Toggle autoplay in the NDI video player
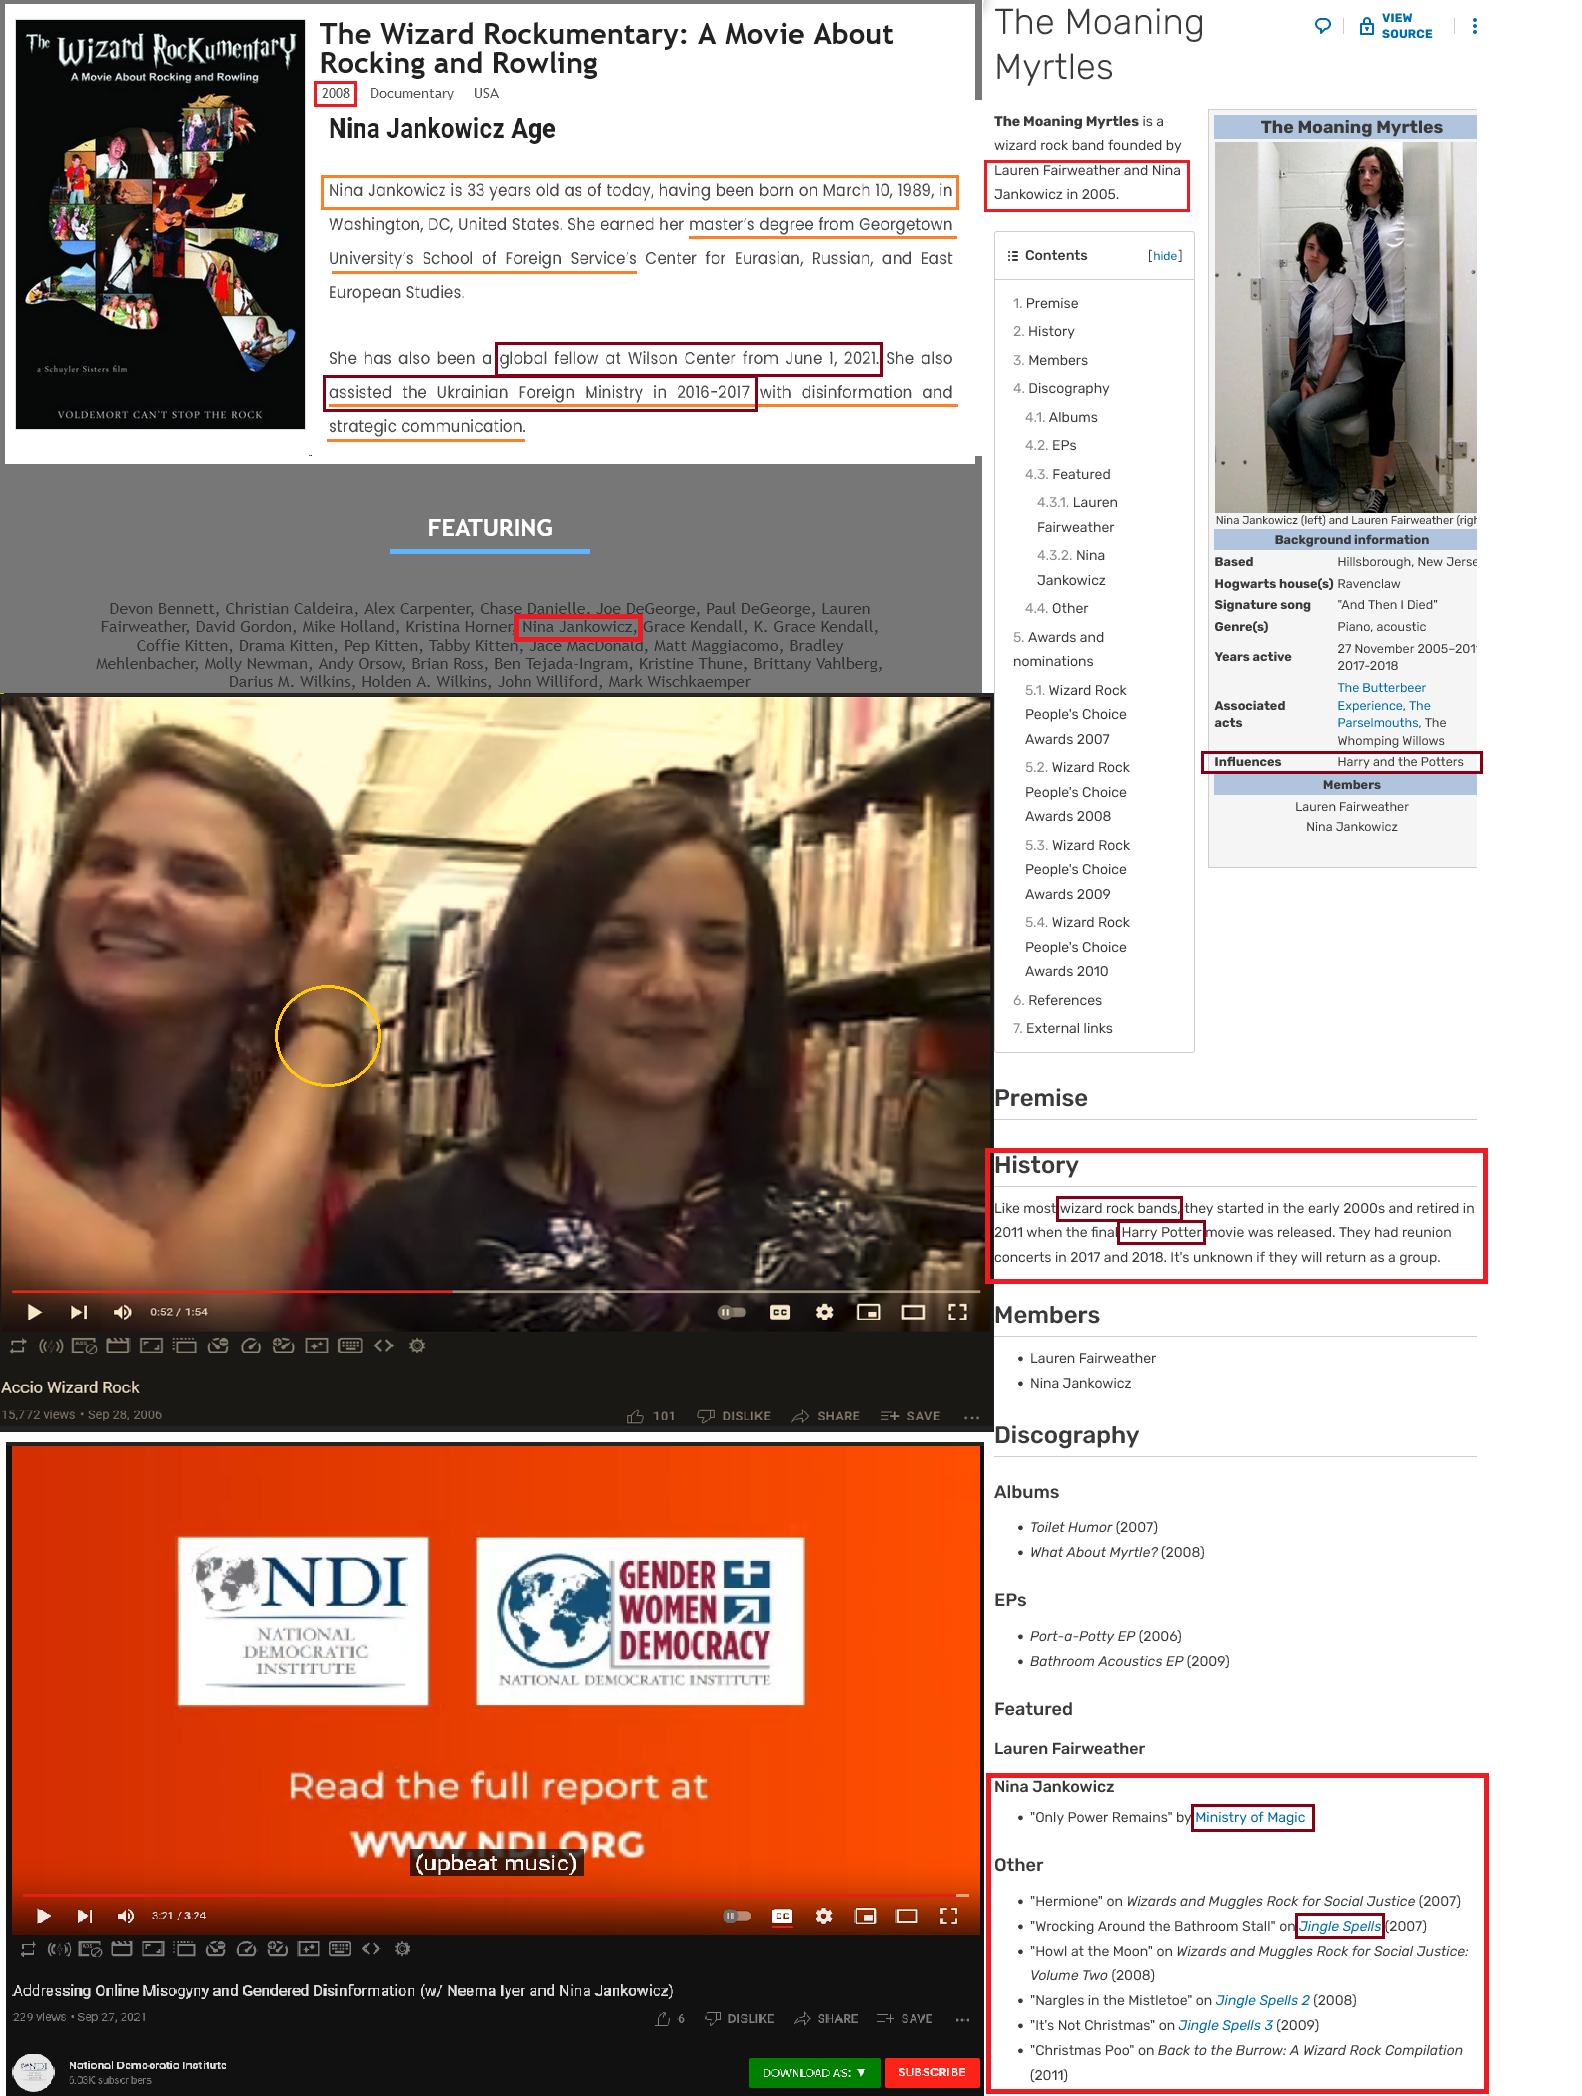The image size is (1582, 2096). pos(737,1916)
